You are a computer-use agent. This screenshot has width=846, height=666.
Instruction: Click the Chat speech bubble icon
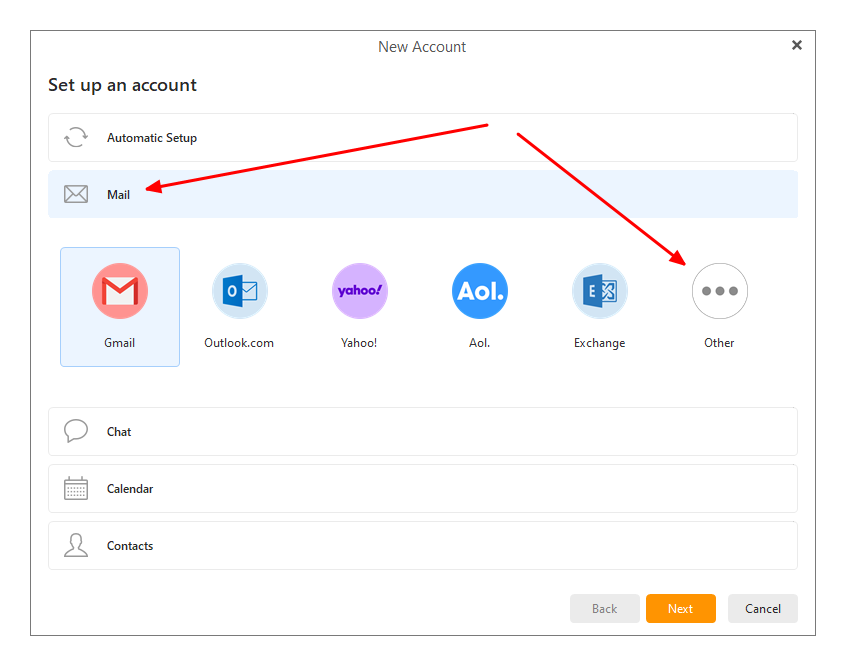pos(76,431)
